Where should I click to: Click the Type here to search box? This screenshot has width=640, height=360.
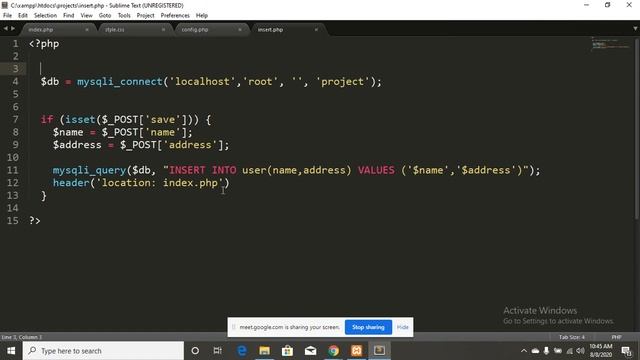tap(103, 351)
